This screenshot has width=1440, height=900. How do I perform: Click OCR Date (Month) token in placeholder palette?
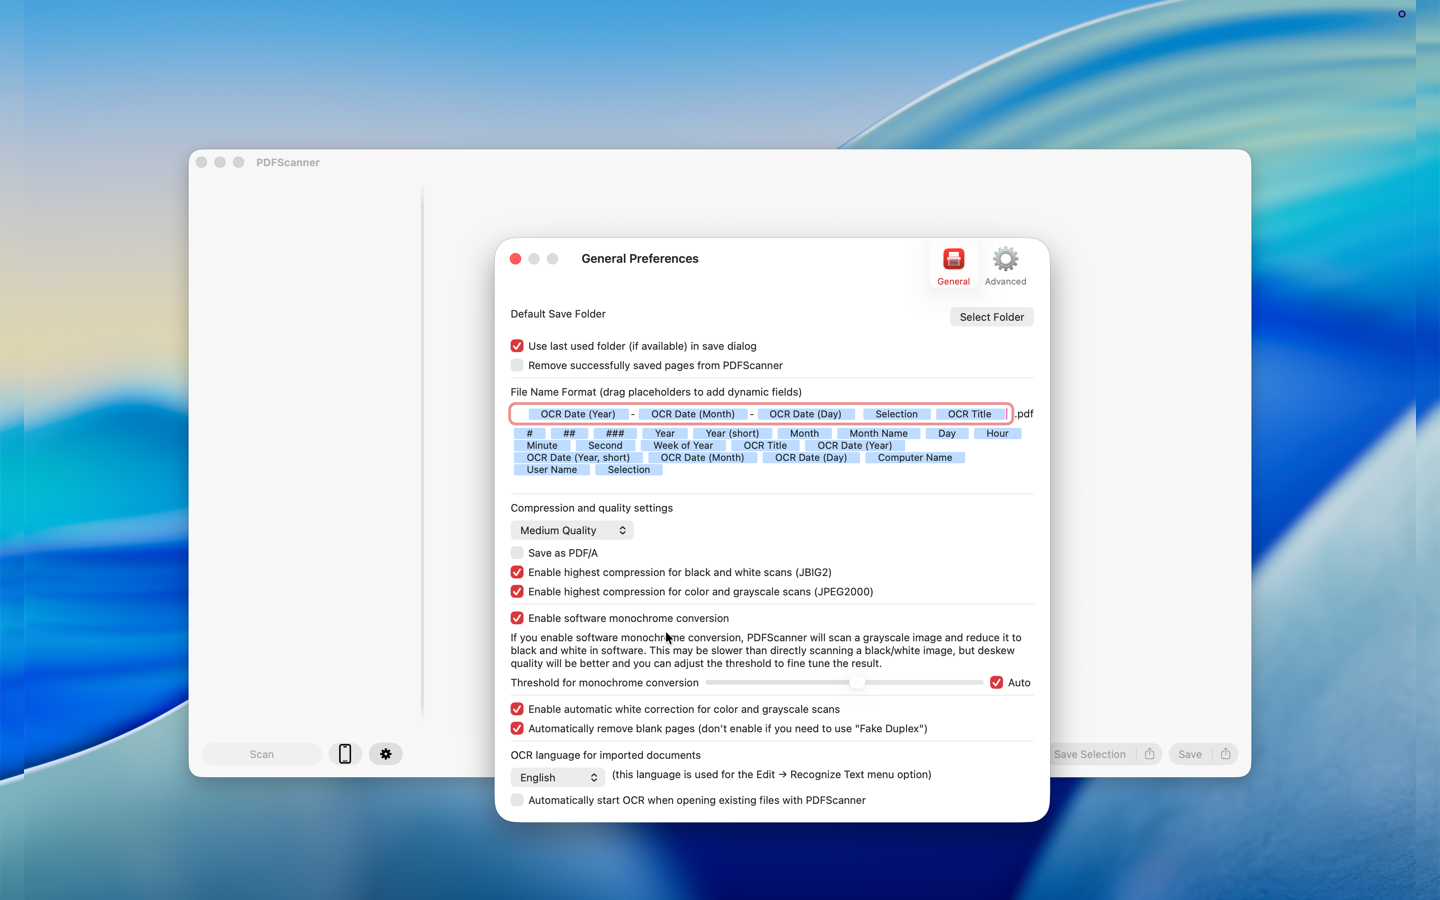(x=703, y=458)
